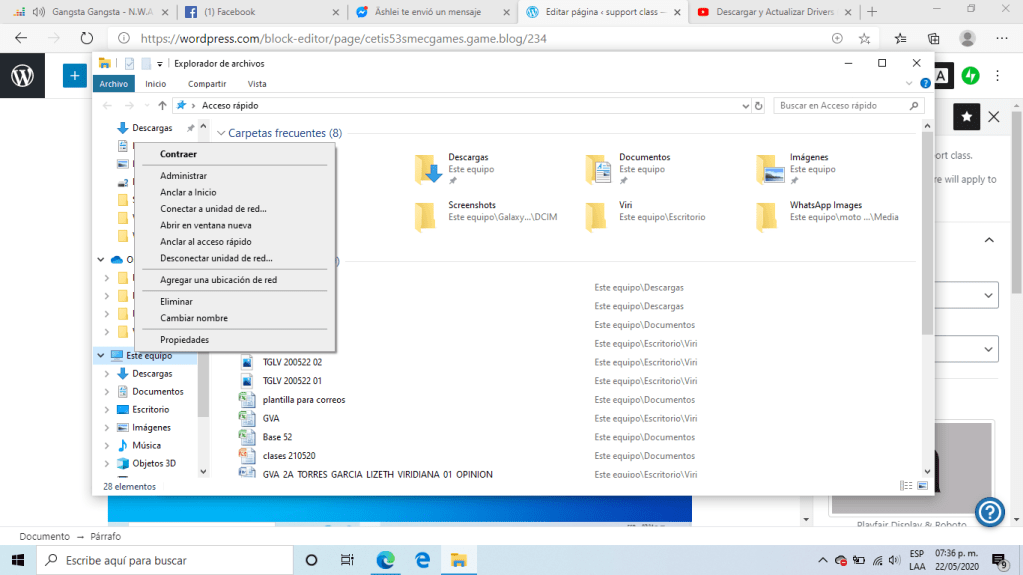Image resolution: width=1023 pixels, height=575 pixels.
Task: Open the Documentos frequent folder icon
Action: [x=598, y=169]
